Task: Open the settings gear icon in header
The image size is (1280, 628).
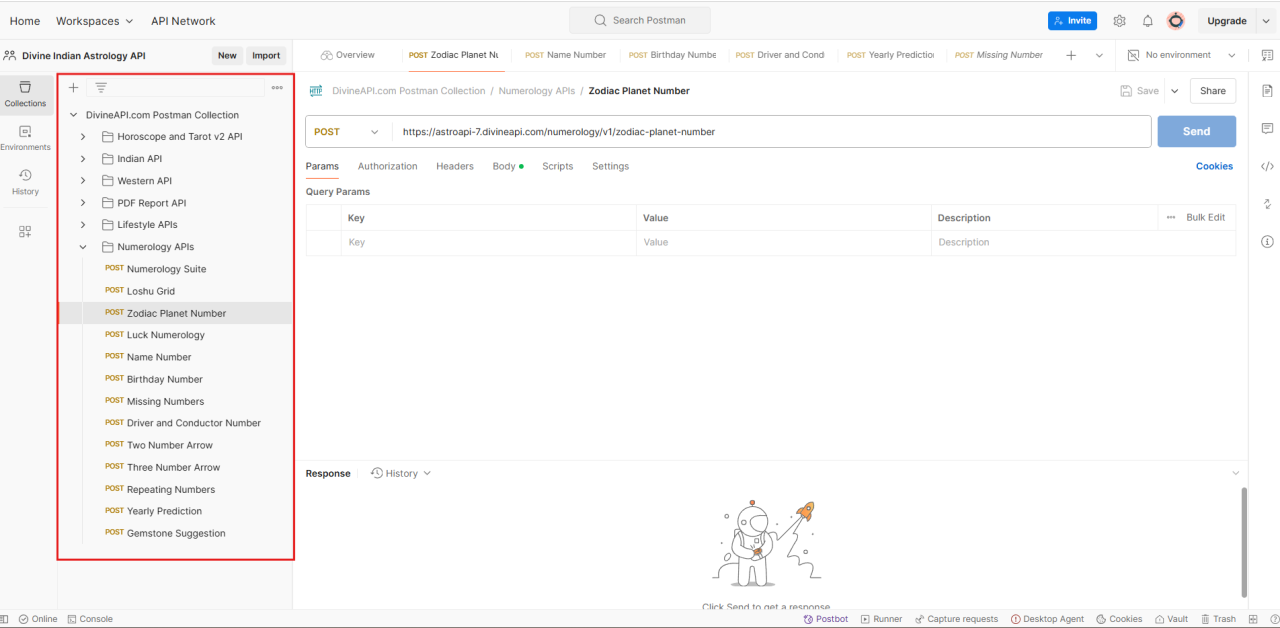Action: 1119,21
